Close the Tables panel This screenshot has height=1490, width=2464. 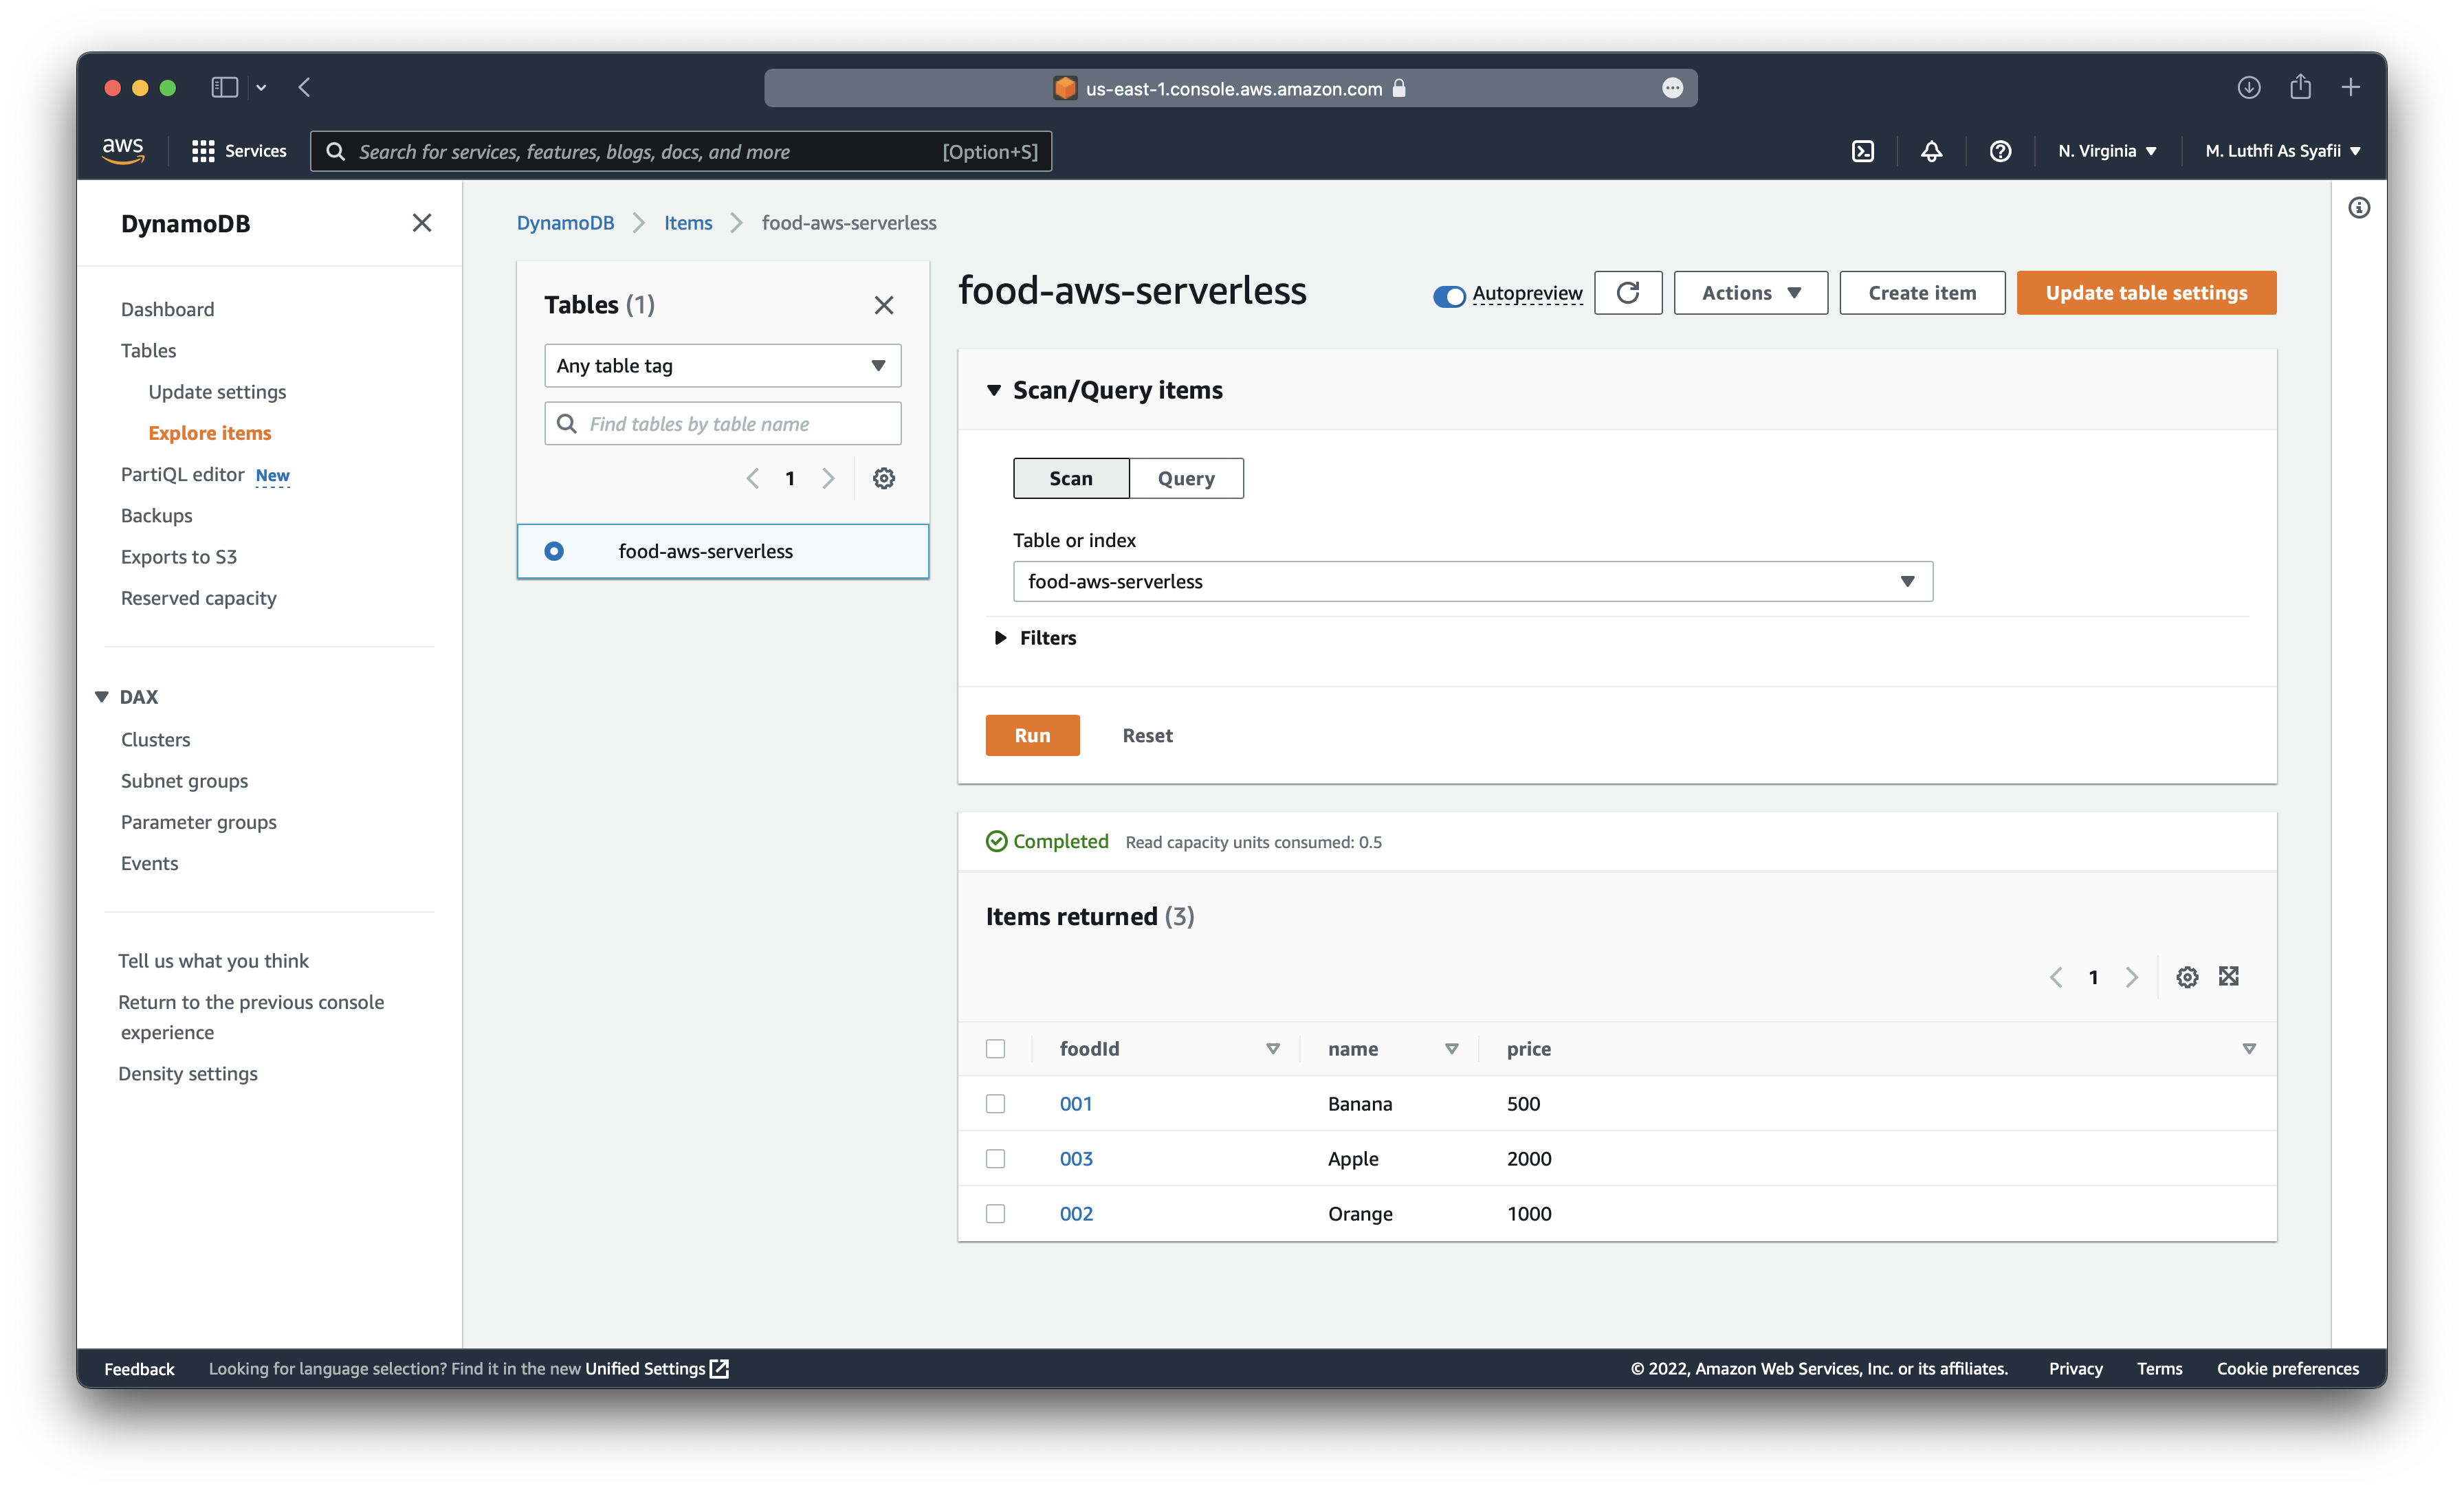(884, 305)
